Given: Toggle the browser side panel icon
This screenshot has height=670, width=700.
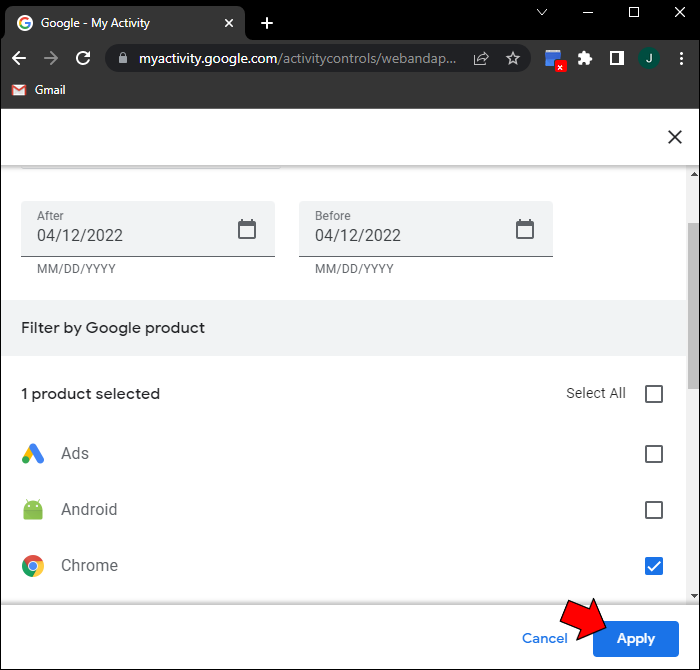Looking at the screenshot, I should coord(617,59).
